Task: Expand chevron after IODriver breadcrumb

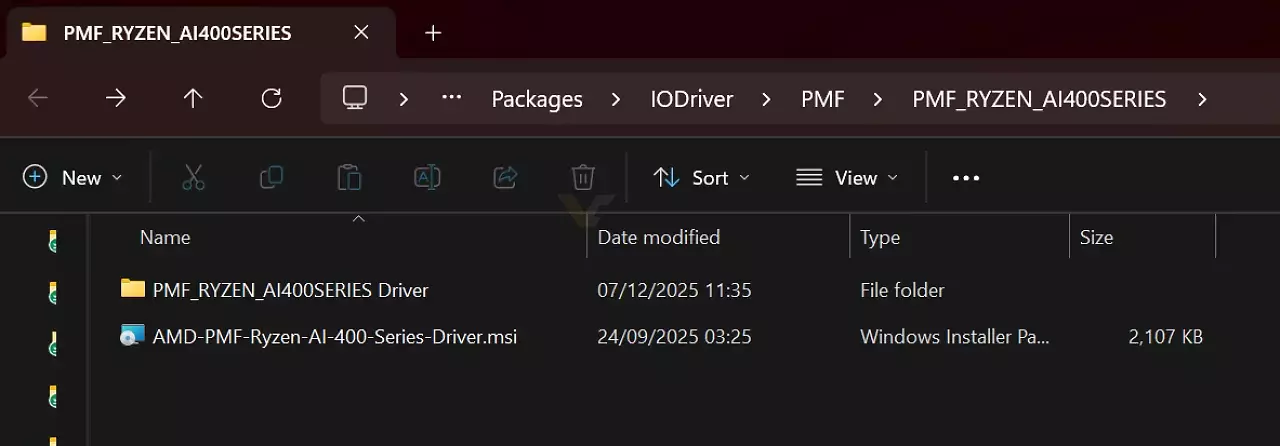Action: pyautogui.click(x=766, y=99)
